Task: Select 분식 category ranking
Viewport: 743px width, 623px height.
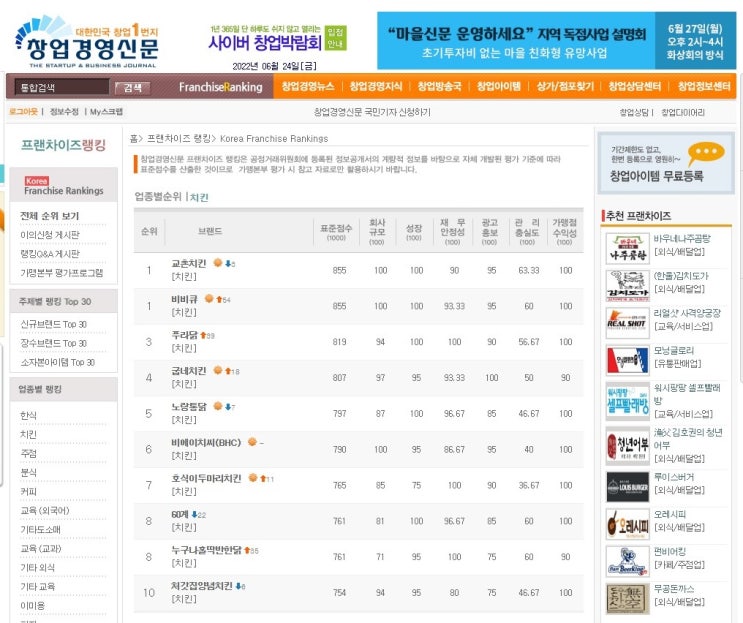Action: [28, 472]
